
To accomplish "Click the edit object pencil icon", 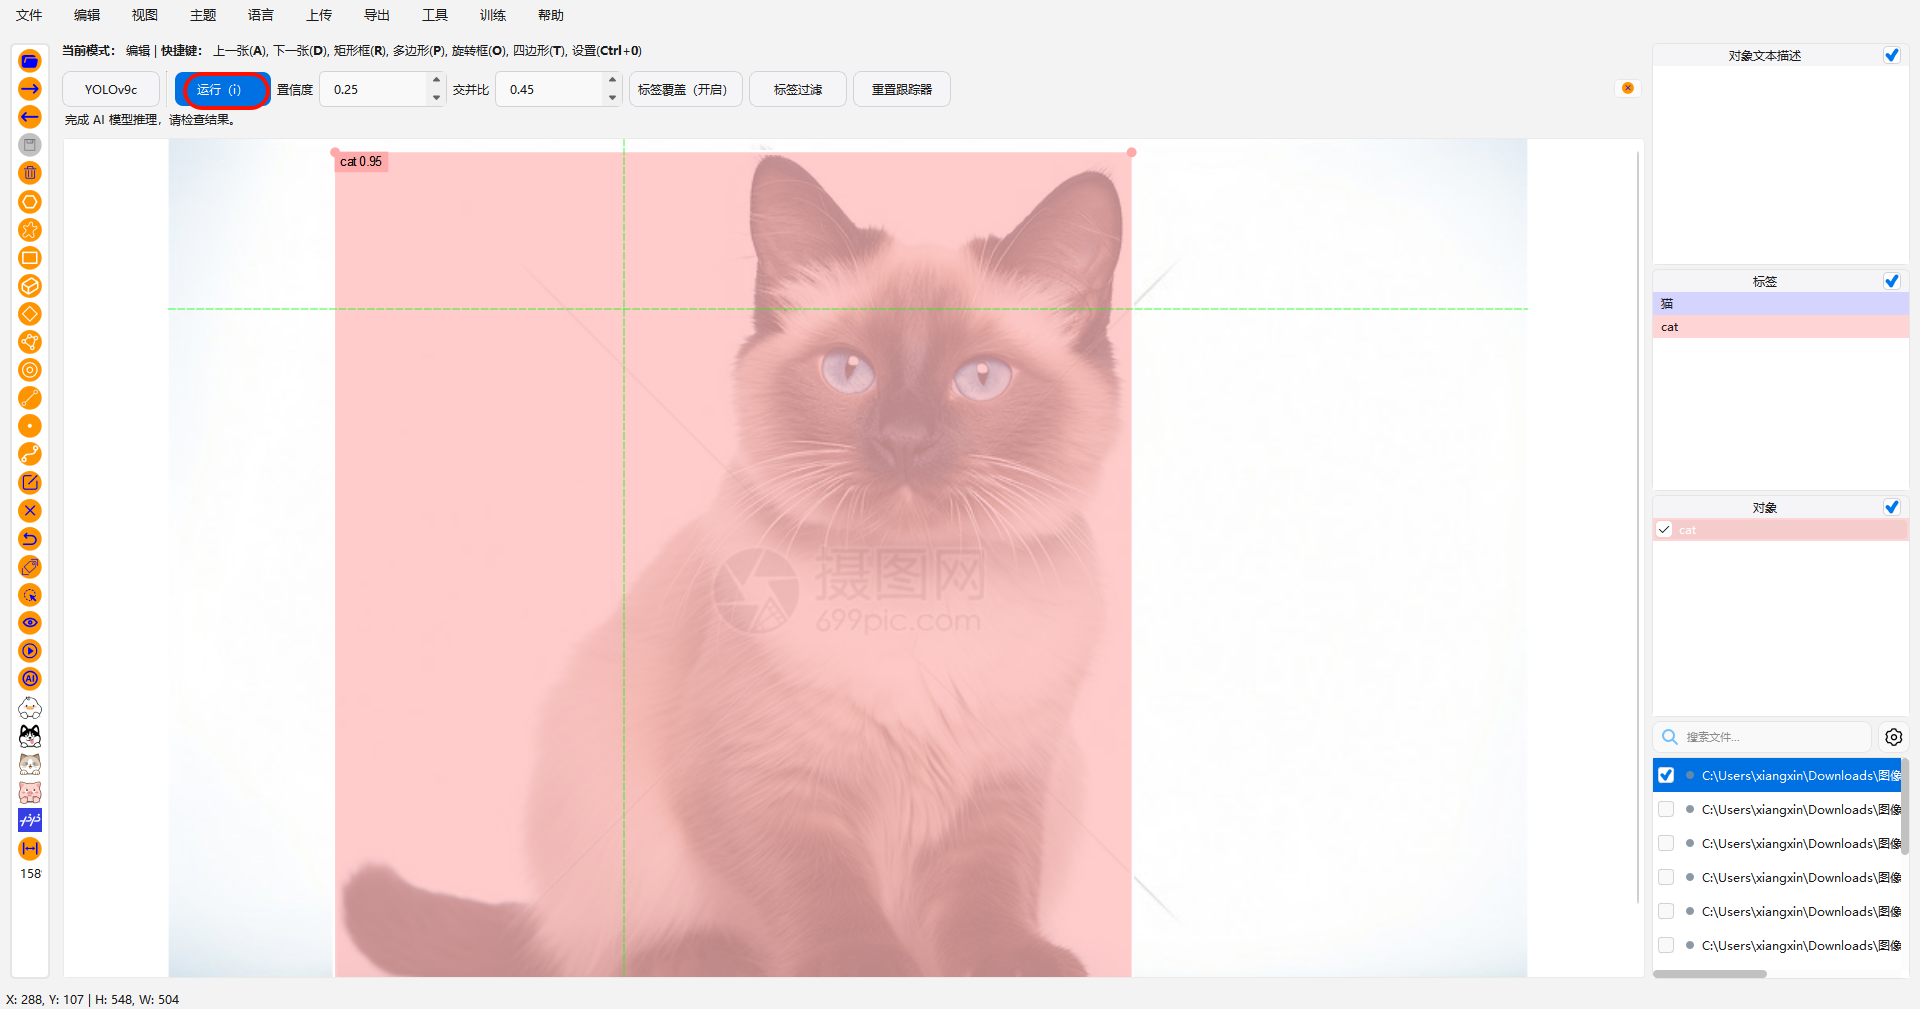I will (30, 483).
